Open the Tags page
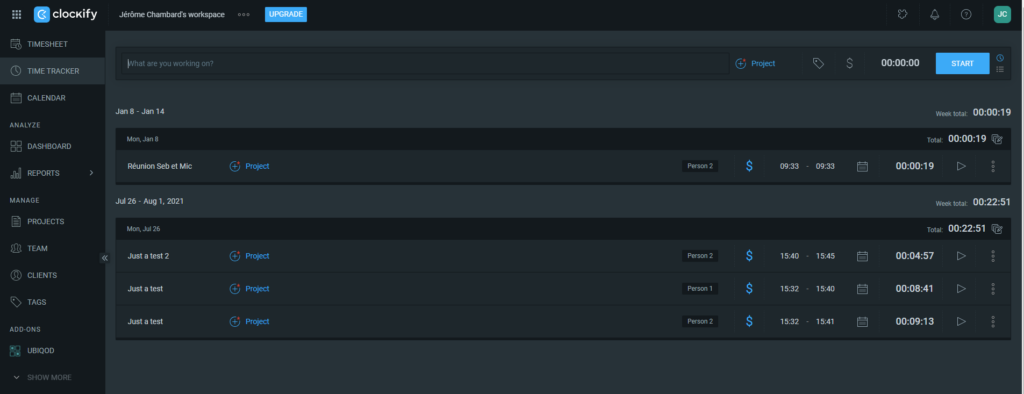Image resolution: width=1024 pixels, height=394 pixels. [52, 302]
